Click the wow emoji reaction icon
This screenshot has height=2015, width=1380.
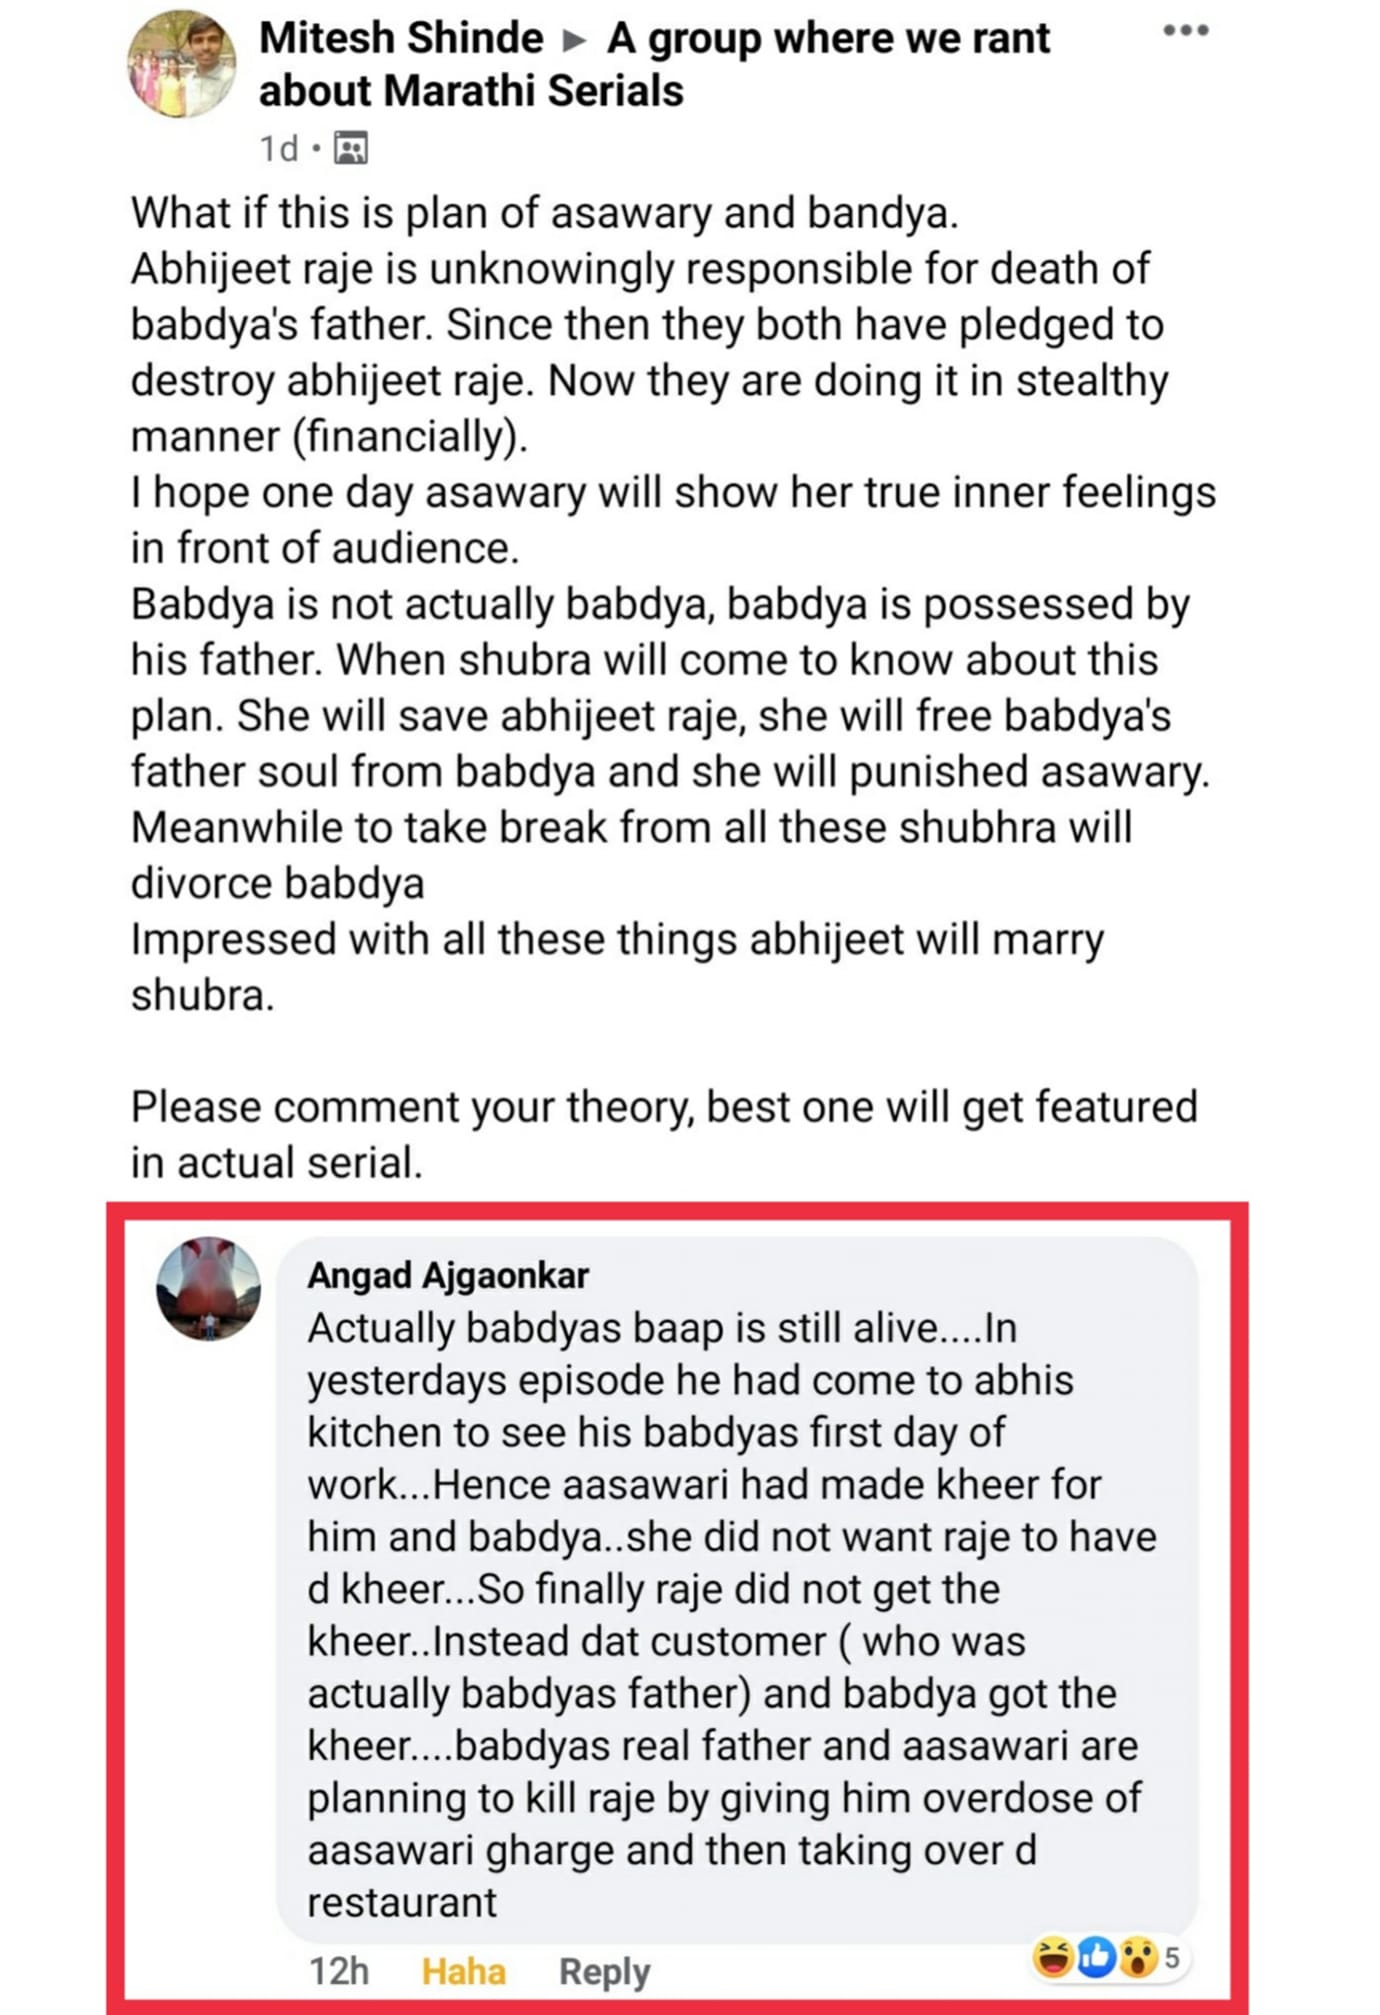point(1138,1957)
